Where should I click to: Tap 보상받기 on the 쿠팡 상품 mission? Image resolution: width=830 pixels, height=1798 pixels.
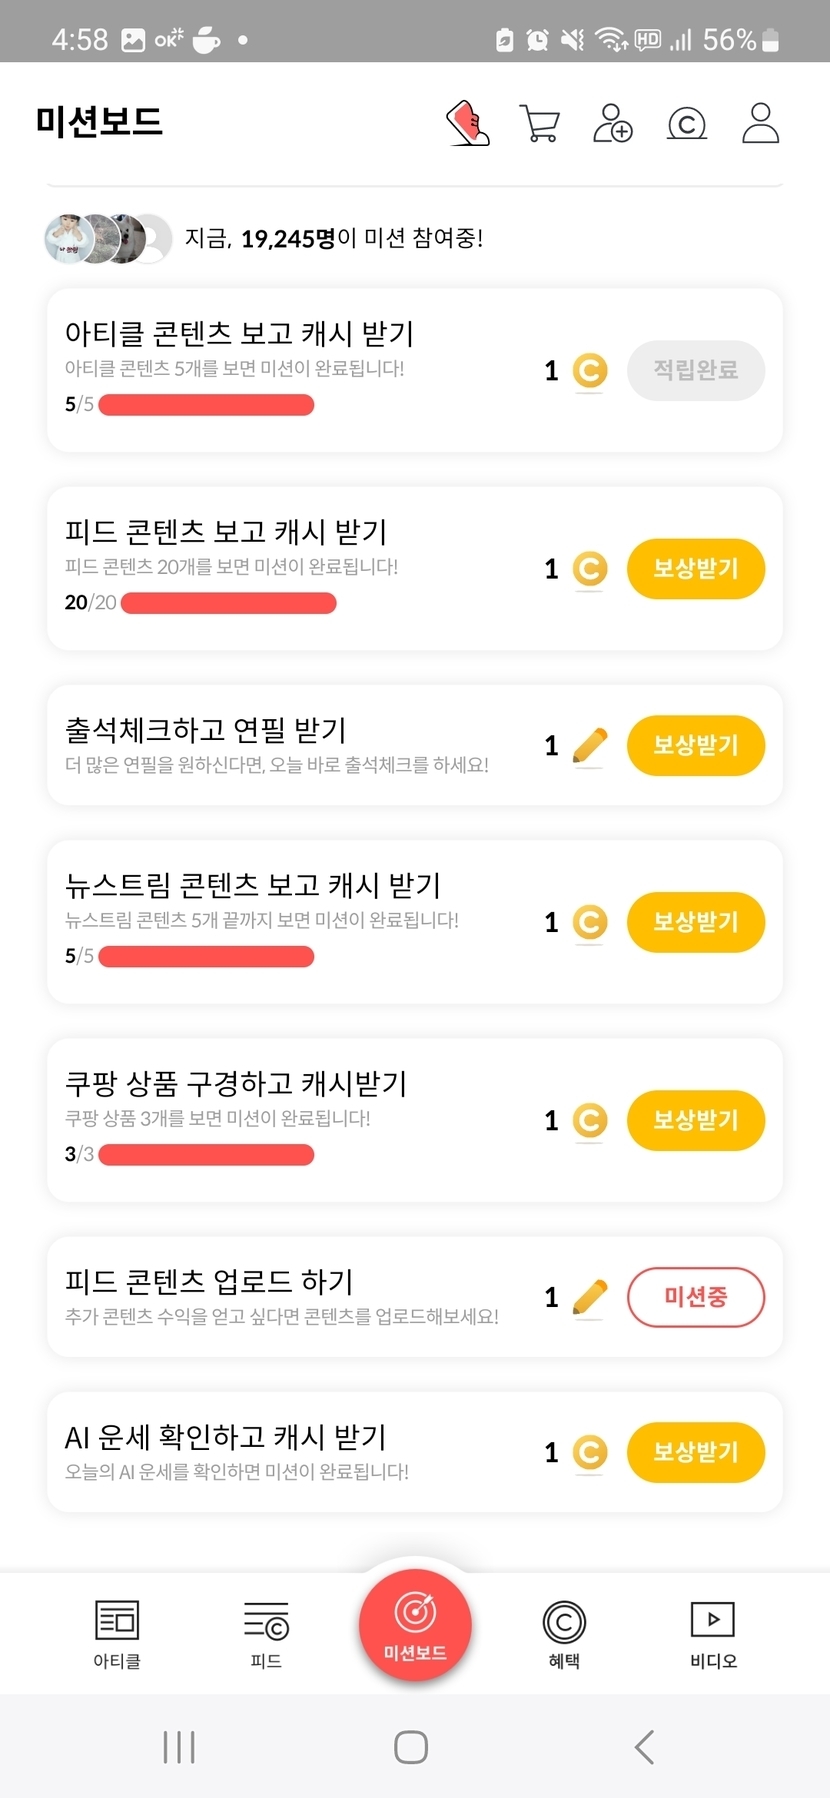695,1120
